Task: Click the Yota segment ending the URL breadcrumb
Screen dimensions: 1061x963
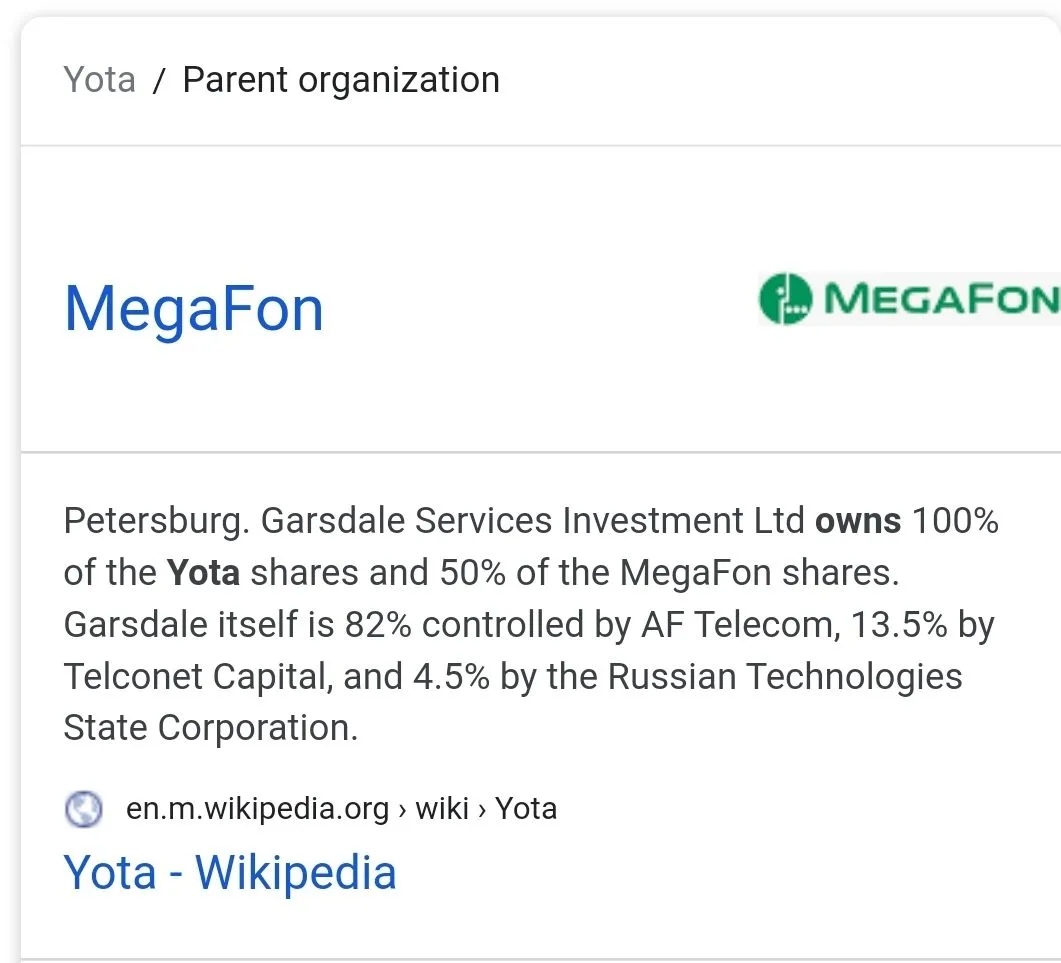Action: (x=526, y=808)
